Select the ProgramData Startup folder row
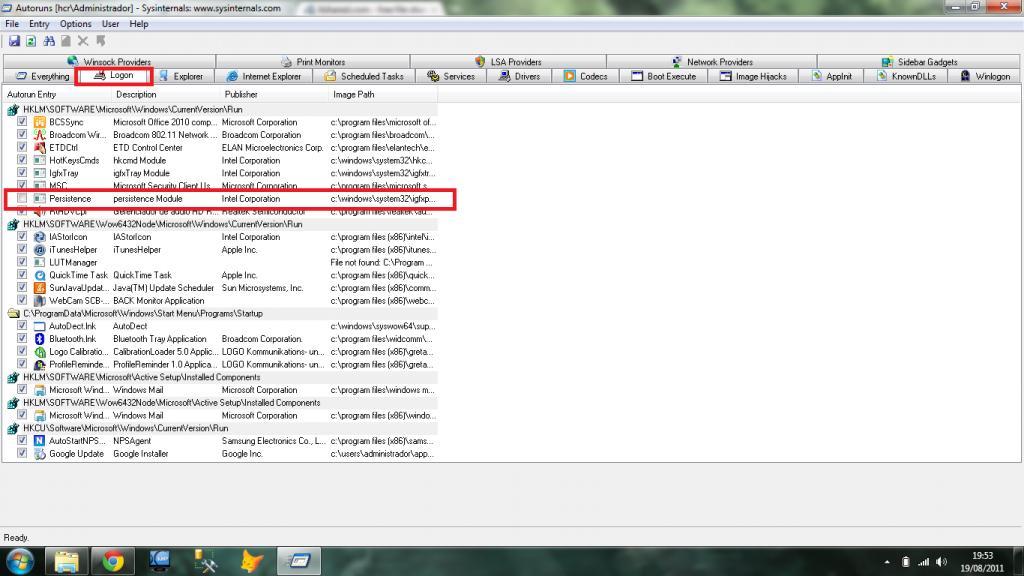 coord(221,313)
